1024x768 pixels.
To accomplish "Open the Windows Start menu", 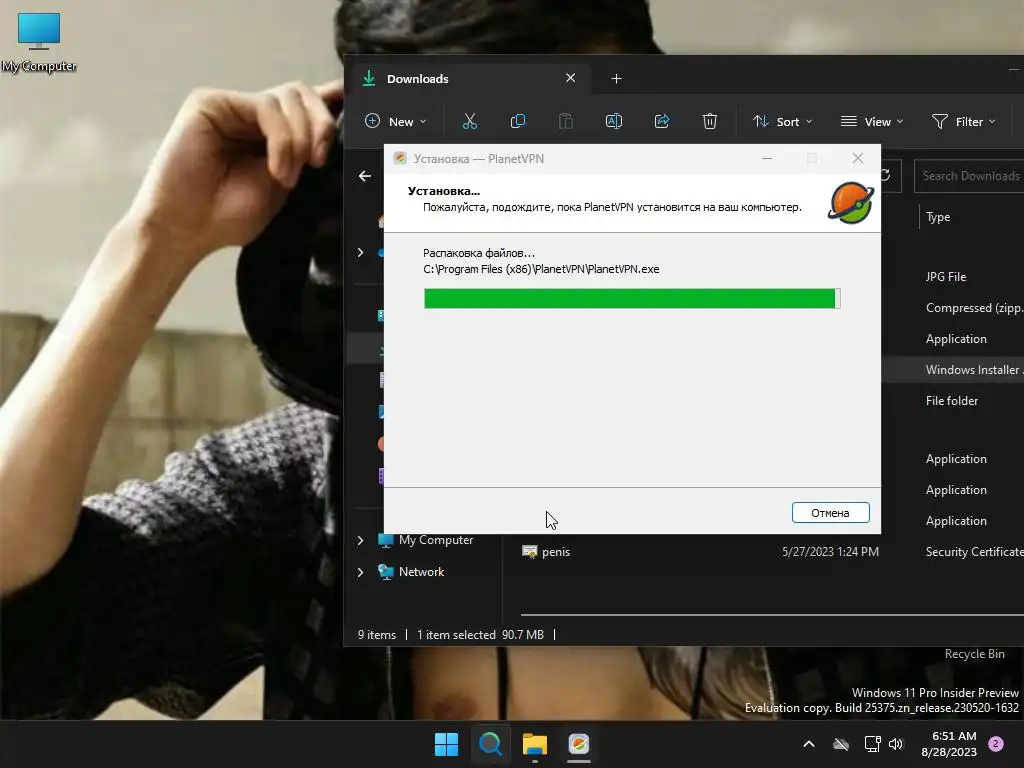I will [x=447, y=744].
